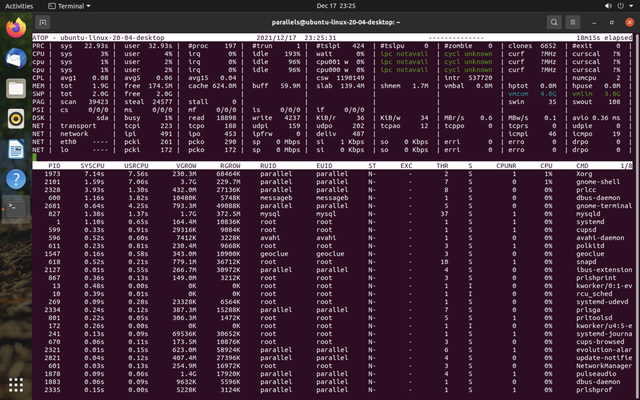
Task: Click the ATOP header hostname text
Action: tap(112, 38)
